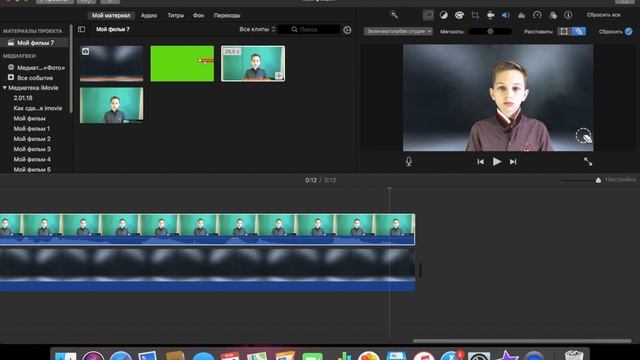
Task: Select the 'Мой фильм' event
Action: [29, 118]
